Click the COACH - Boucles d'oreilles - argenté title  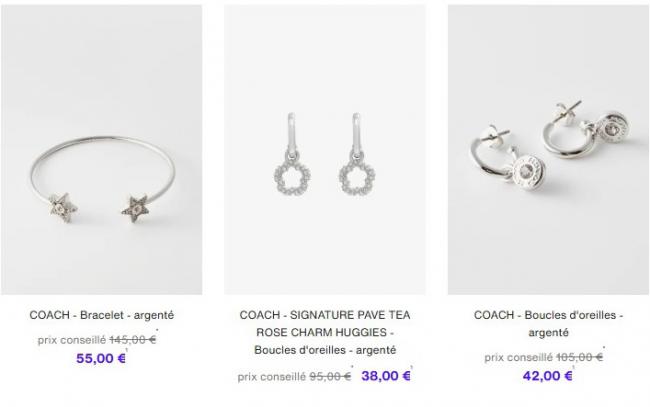[548, 324]
